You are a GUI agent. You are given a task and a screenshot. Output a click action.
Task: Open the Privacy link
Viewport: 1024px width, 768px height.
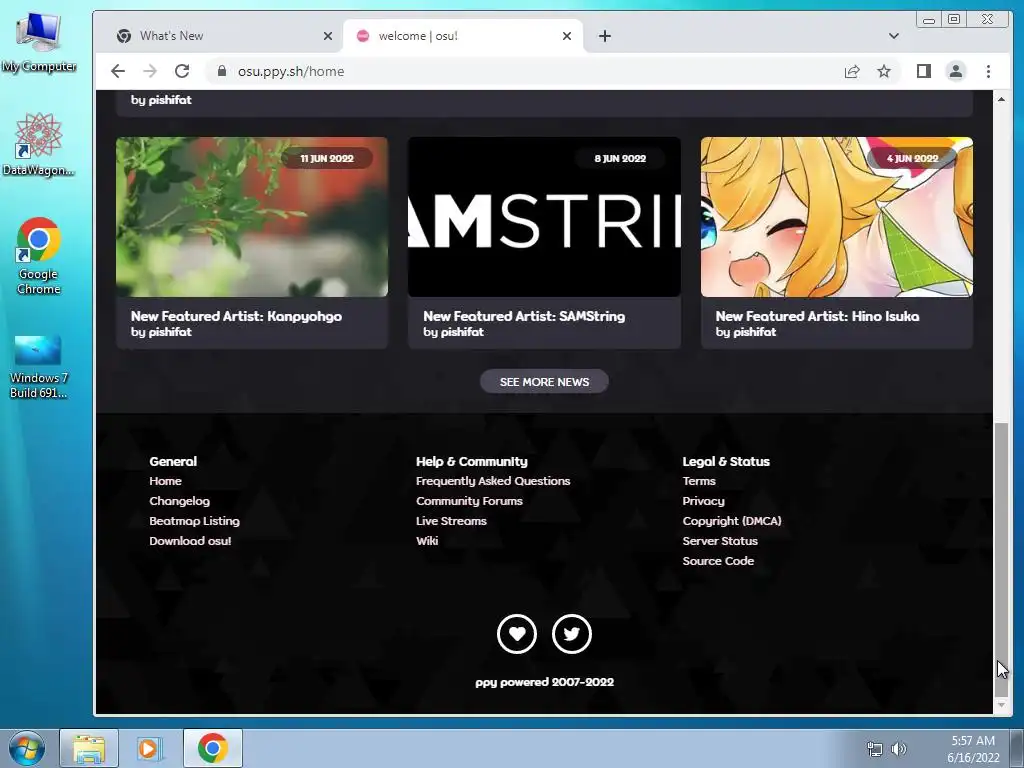[703, 501]
